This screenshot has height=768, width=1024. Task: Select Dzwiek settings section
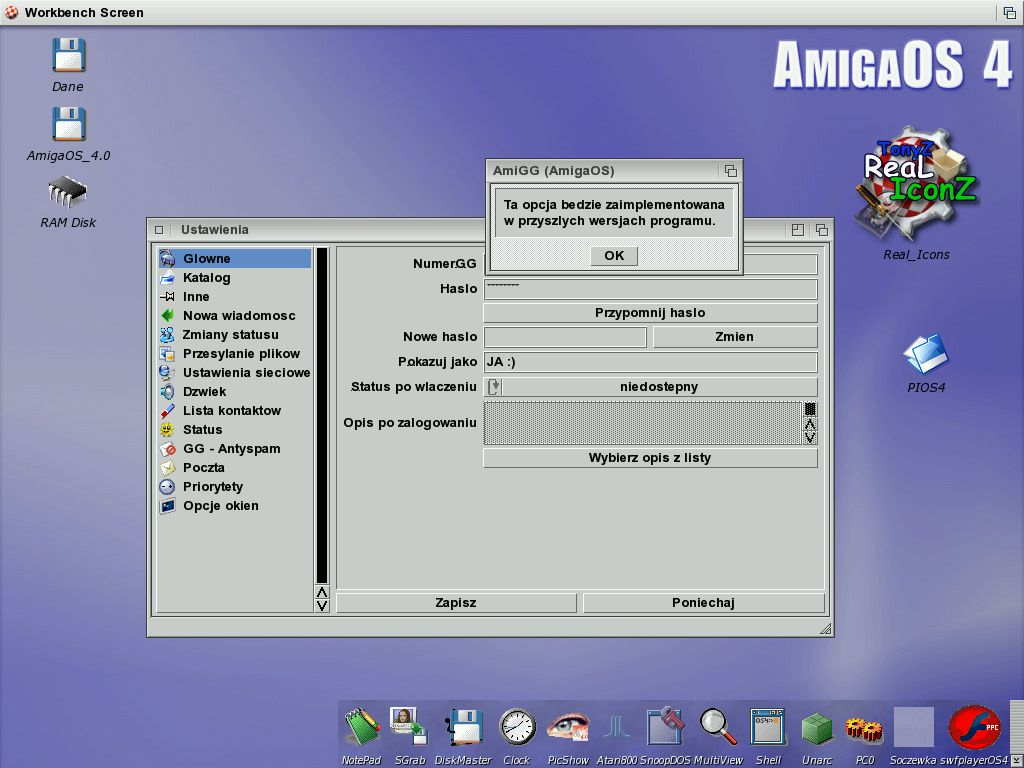[235, 391]
